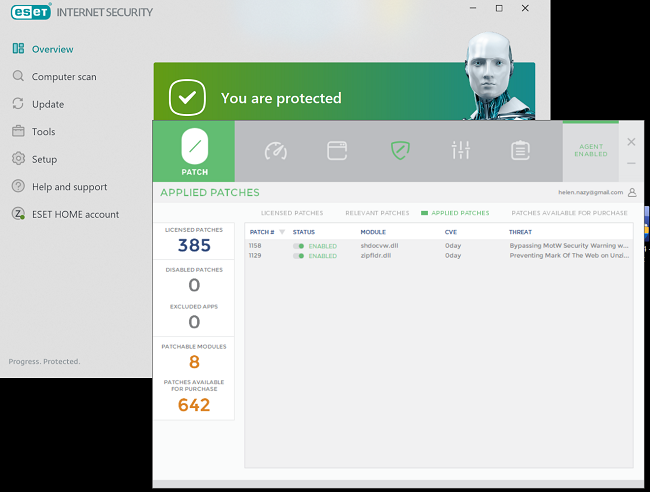Click the licensed patches count 385
This screenshot has width=650, height=492.
194,245
